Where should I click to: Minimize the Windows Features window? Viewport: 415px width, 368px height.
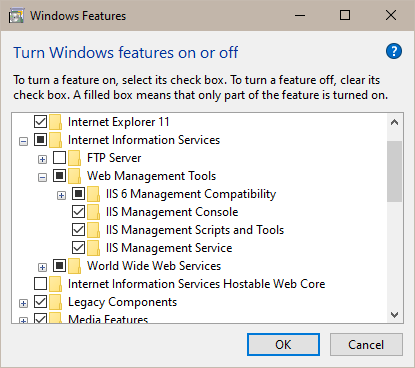click(x=300, y=15)
